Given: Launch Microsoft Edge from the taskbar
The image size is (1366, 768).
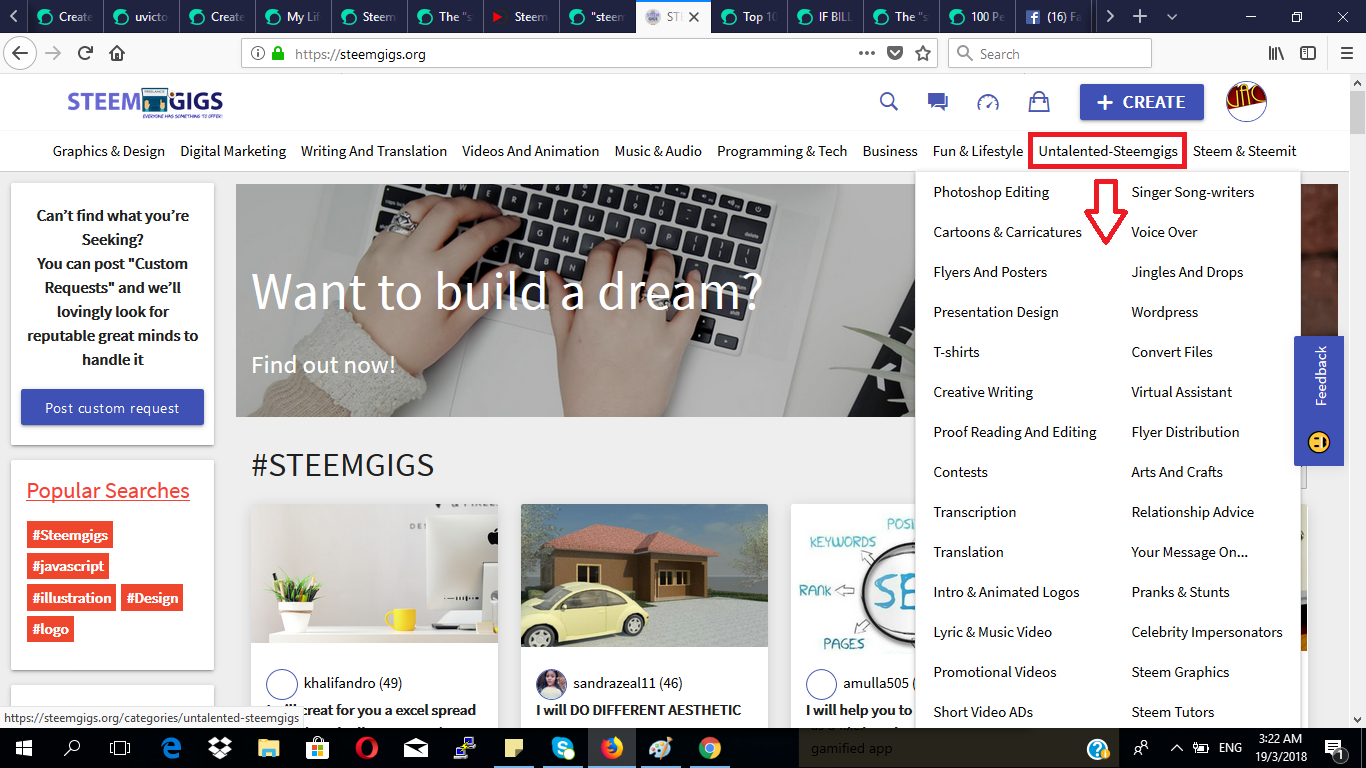Looking at the screenshot, I should coord(169,747).
